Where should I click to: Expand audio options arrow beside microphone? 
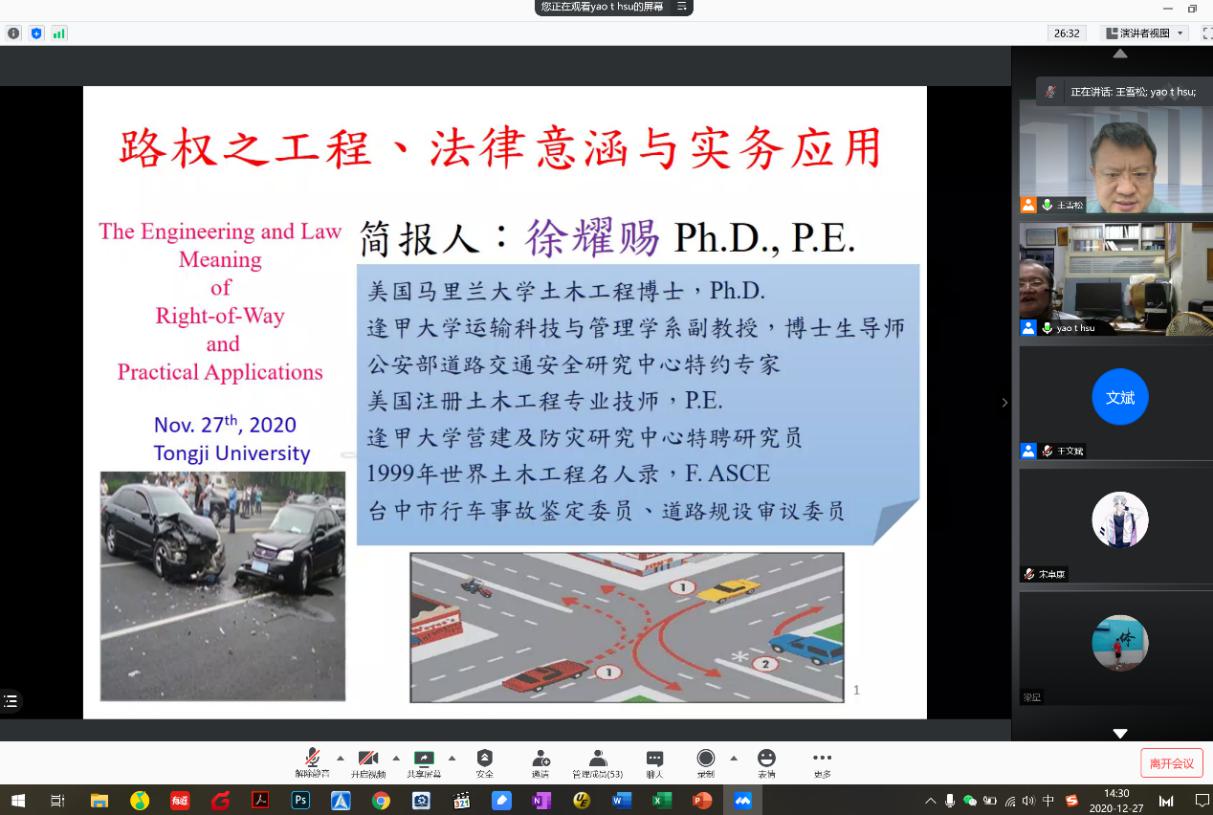tap(340, 757)
